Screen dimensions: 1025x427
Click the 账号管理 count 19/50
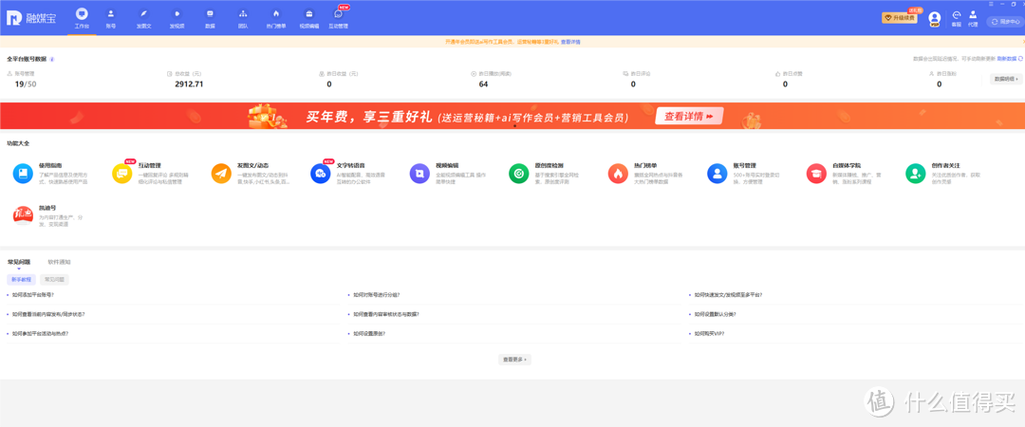tap(25, 84)
